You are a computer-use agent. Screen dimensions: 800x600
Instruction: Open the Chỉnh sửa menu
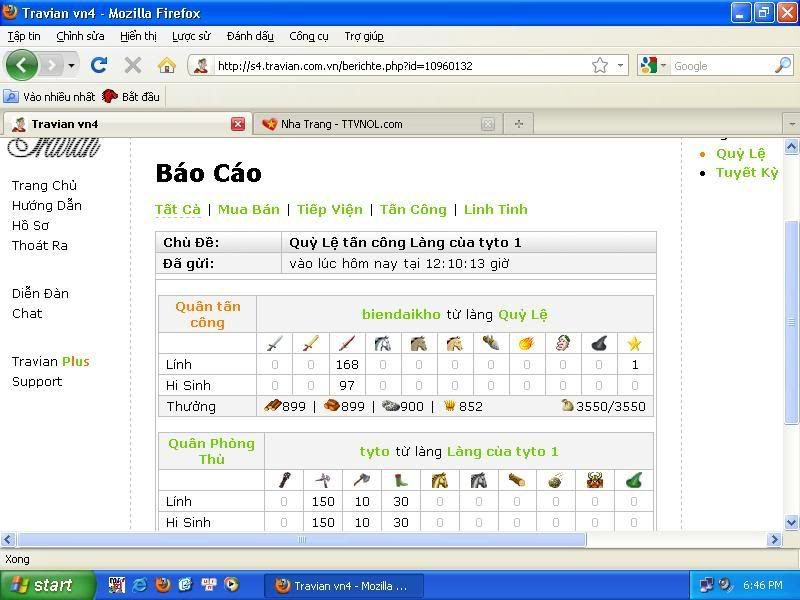click(x=80, y=36)
